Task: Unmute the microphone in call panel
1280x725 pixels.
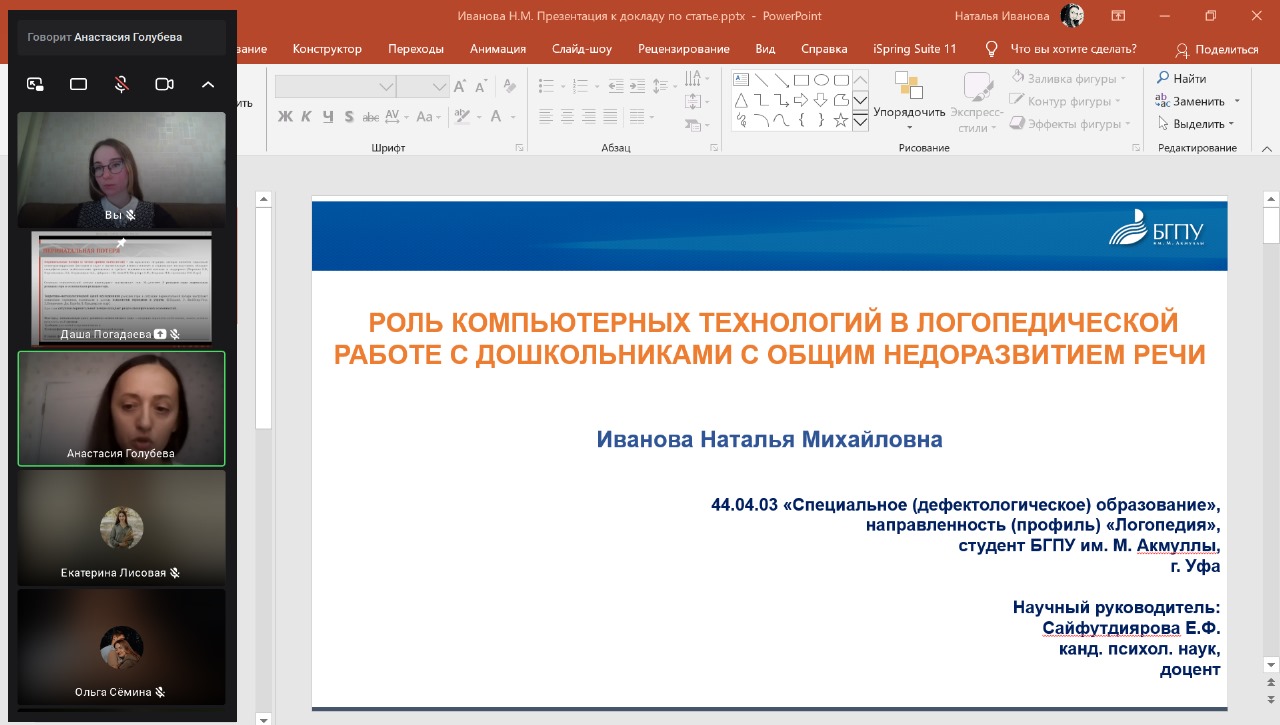Action: (121, 85)
